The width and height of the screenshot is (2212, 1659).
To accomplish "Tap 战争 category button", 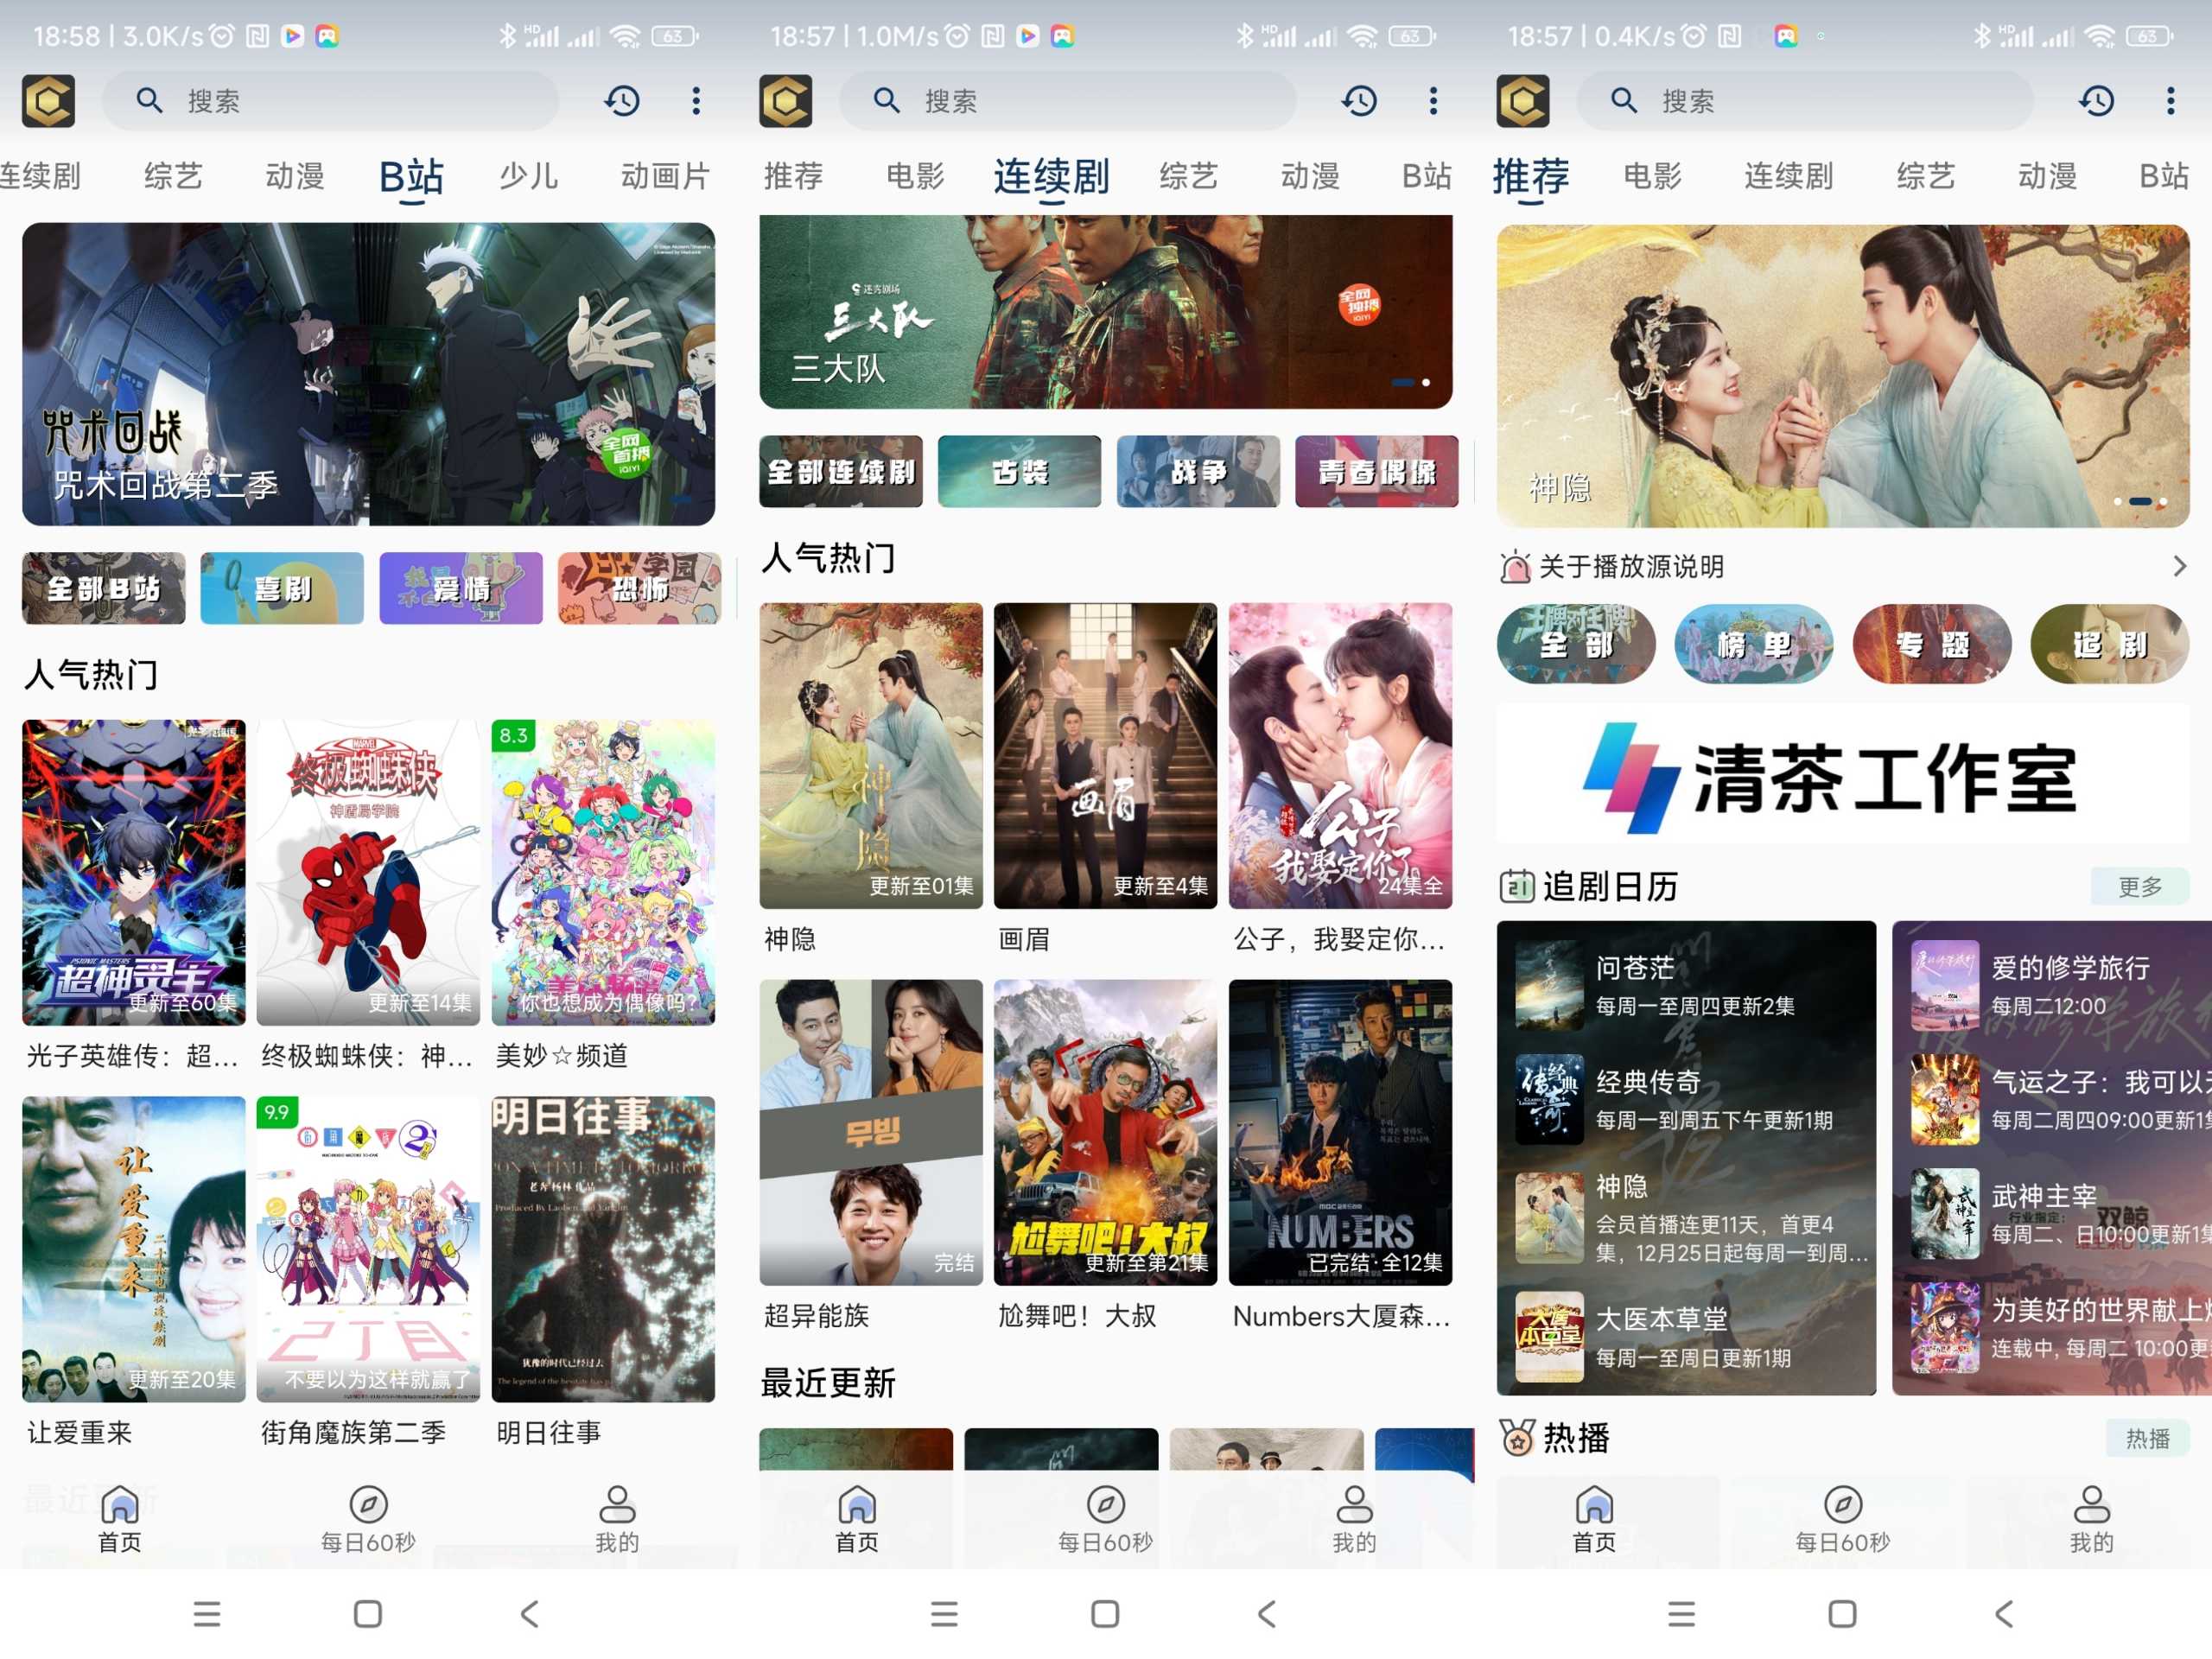I will point(1198,471).
